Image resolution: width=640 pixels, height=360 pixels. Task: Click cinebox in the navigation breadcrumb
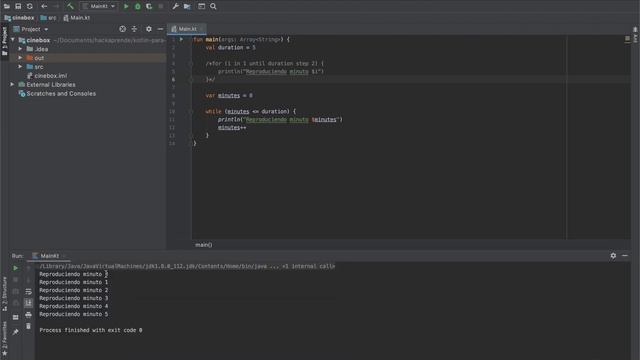20,18
